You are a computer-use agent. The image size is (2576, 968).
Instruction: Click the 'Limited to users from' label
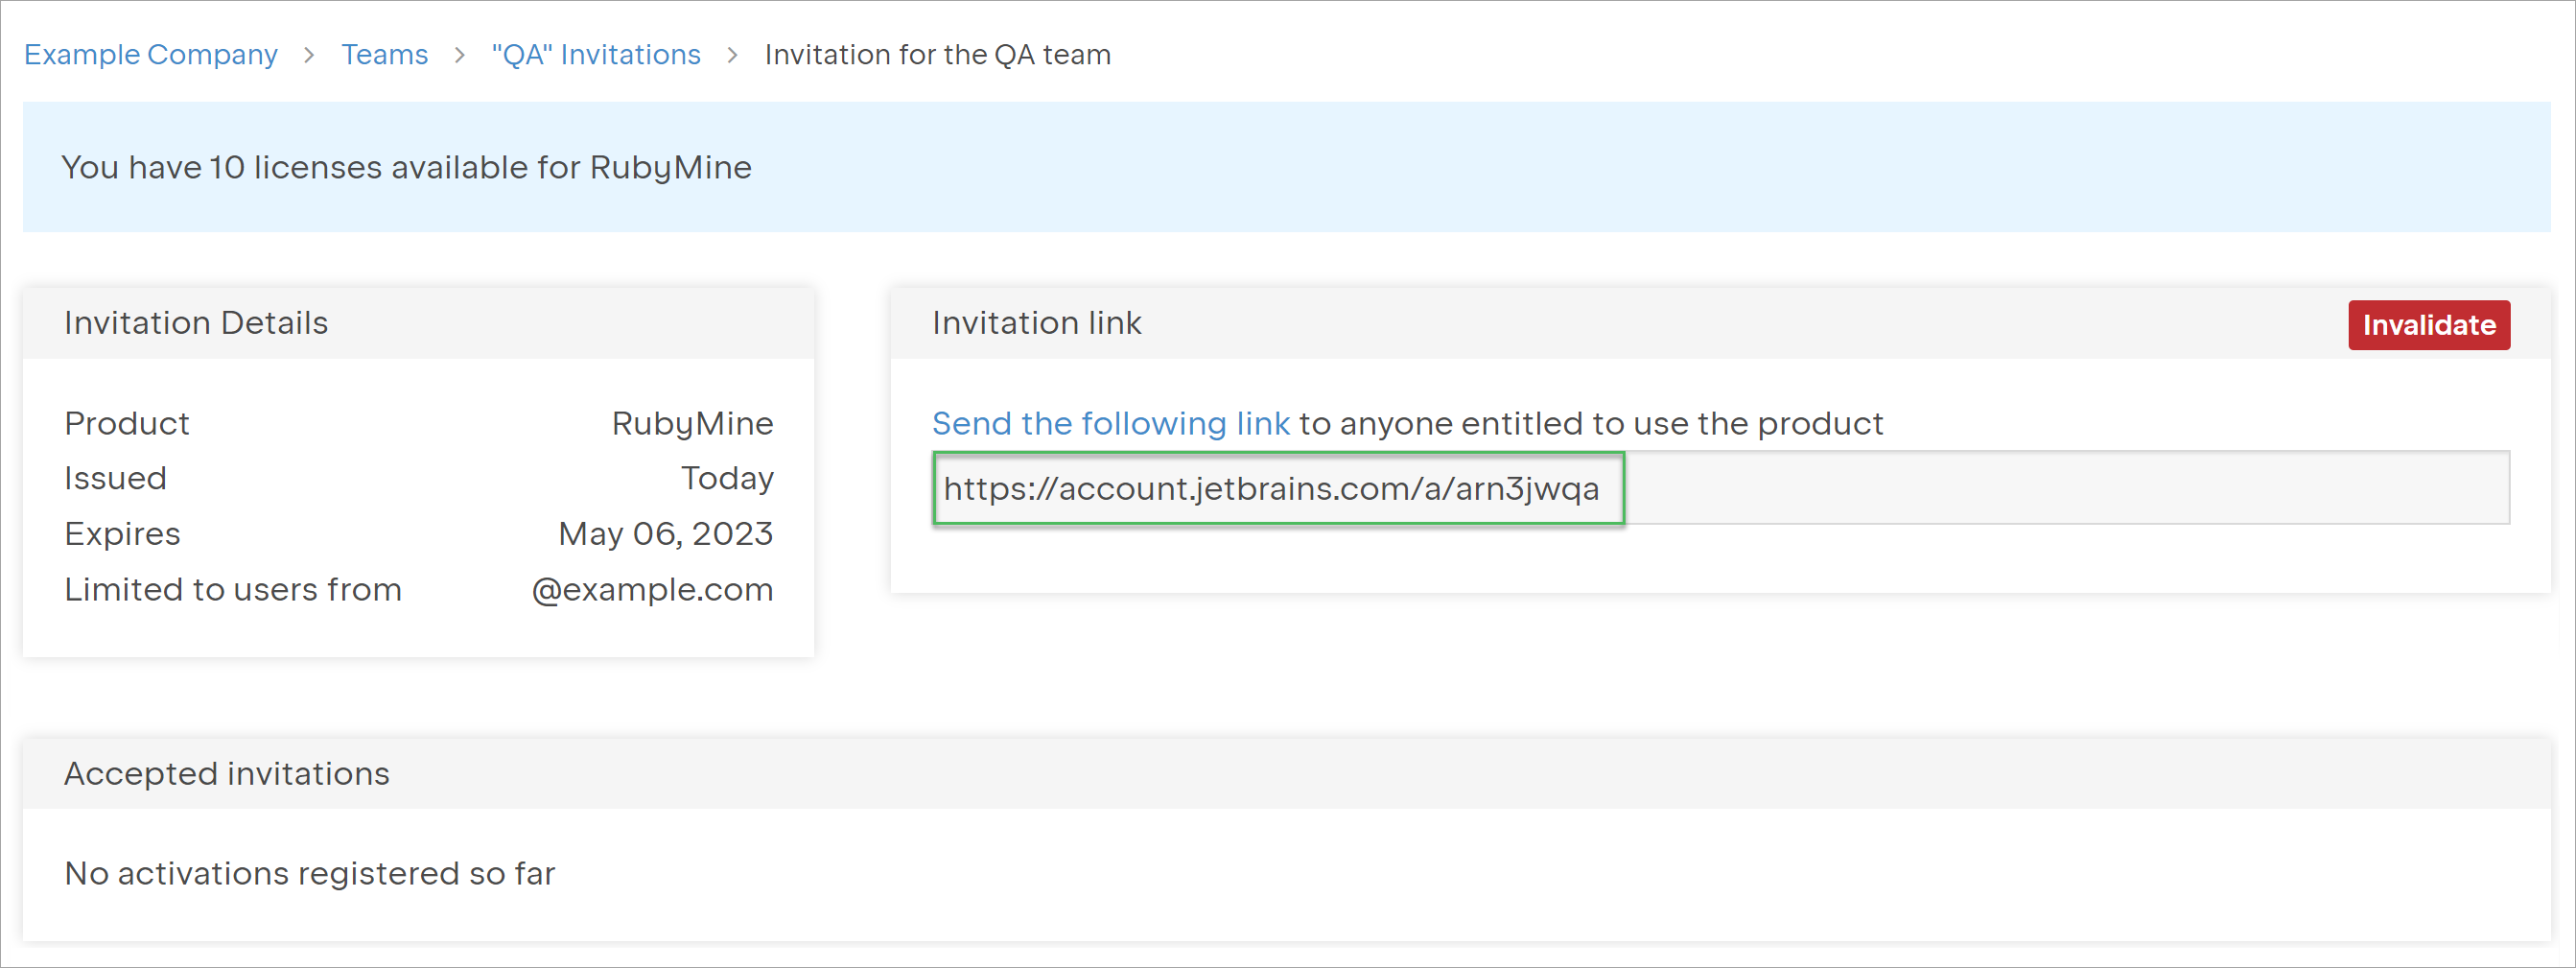pyautogui.click(x=233, y=589)
